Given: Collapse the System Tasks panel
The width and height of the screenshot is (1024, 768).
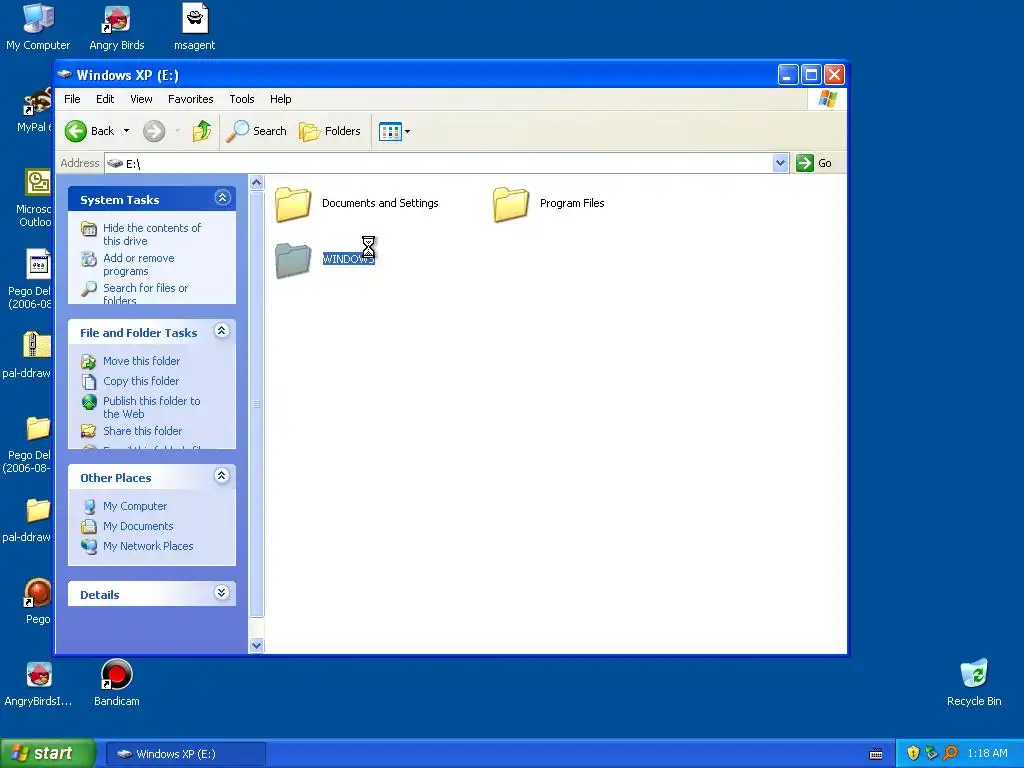Looking at the screenshot, I should [222, 198].
